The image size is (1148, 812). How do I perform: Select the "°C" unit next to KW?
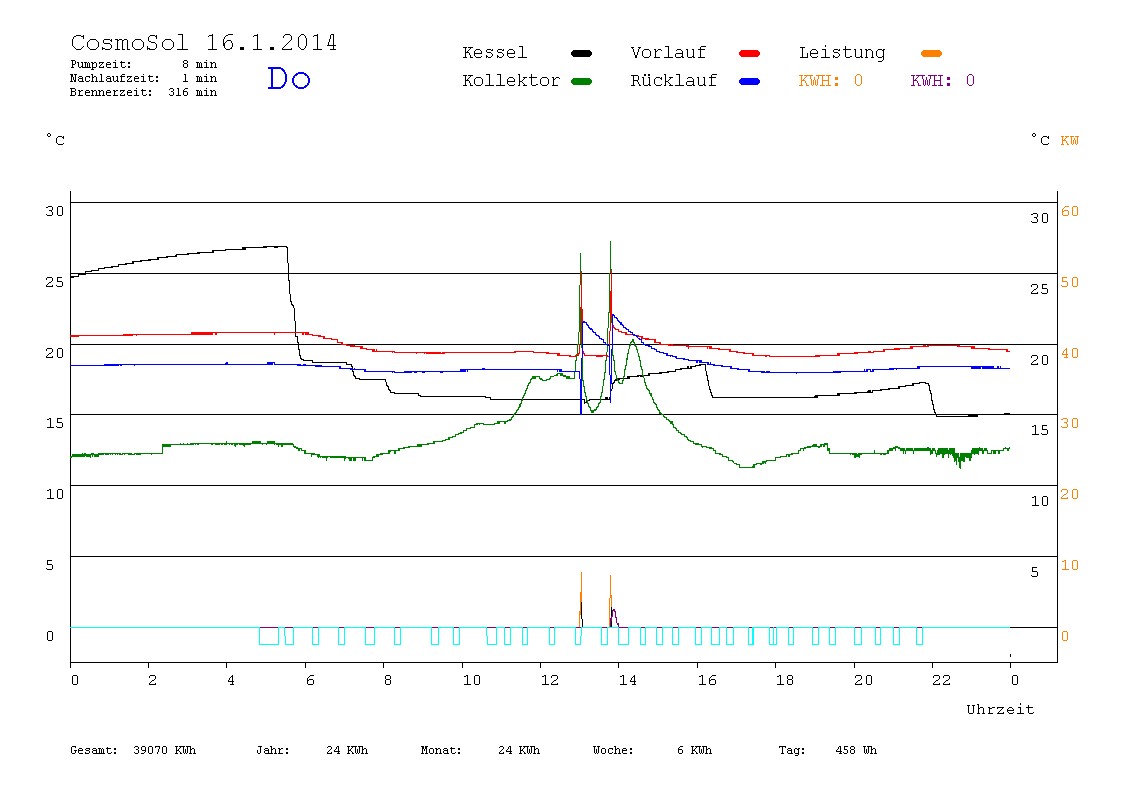pyautogui.click(x=1040, y=140)
